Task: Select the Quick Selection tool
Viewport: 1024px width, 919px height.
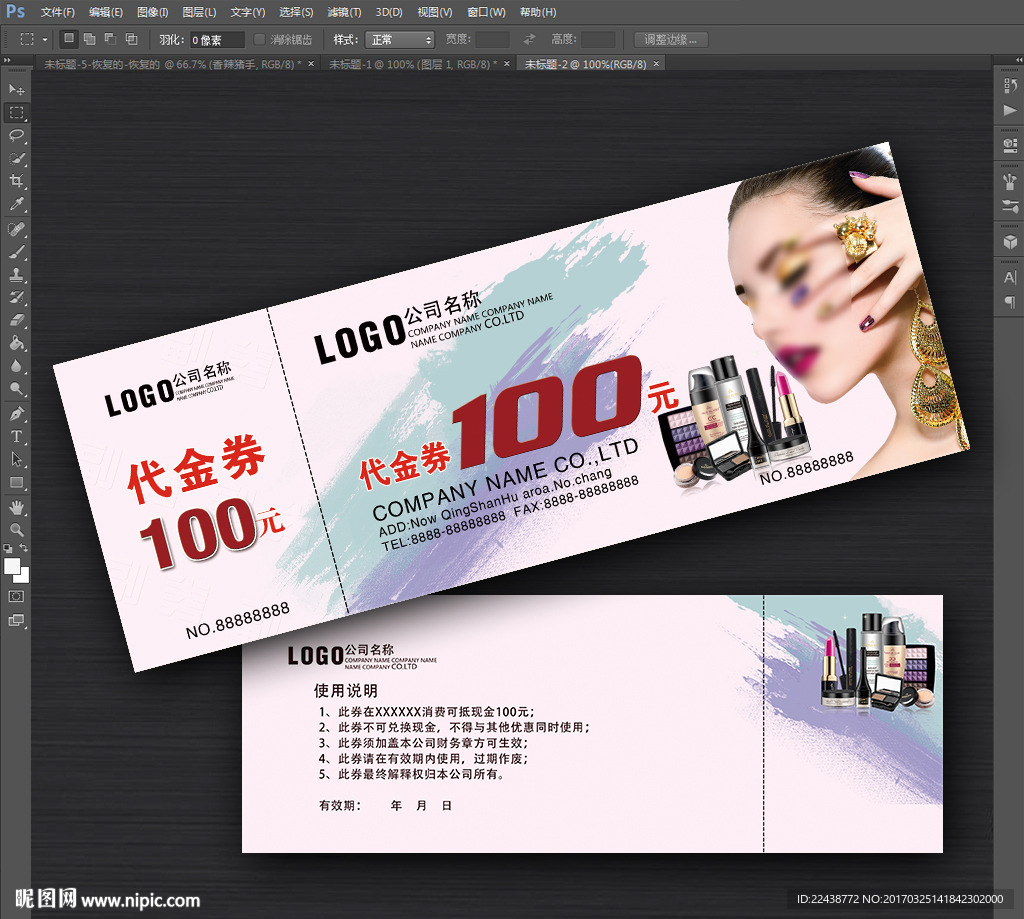Action: pyautogui.click(x=16, y=158)
